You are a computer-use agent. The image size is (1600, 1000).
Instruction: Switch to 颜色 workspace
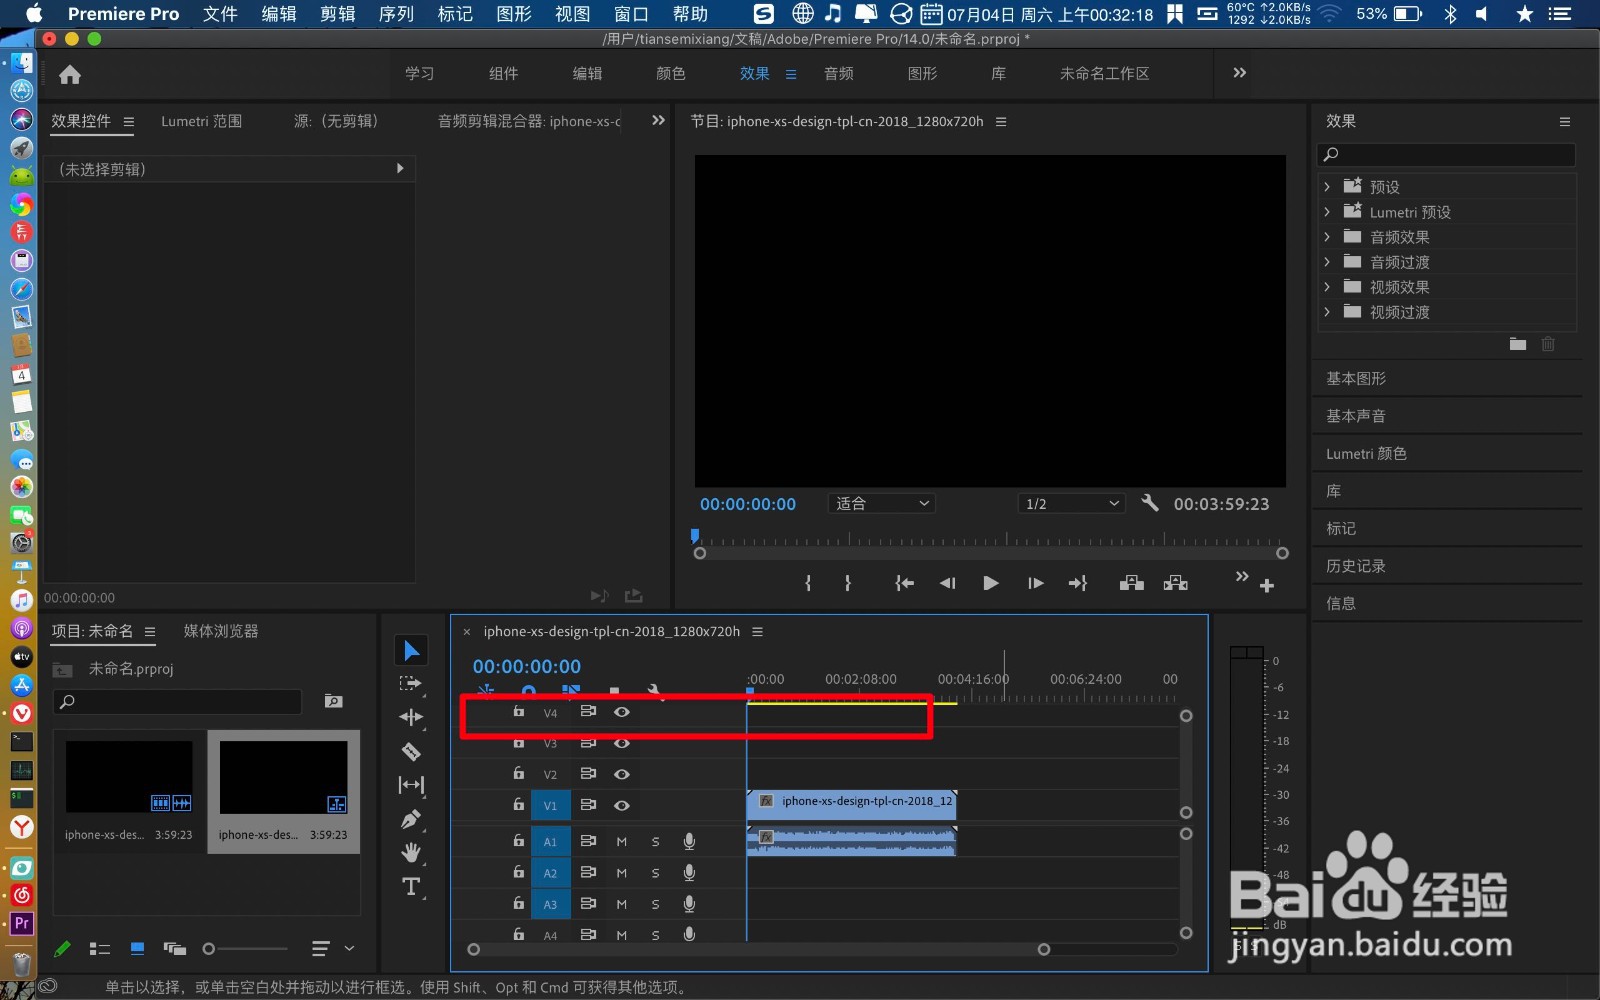click(671, 74)
